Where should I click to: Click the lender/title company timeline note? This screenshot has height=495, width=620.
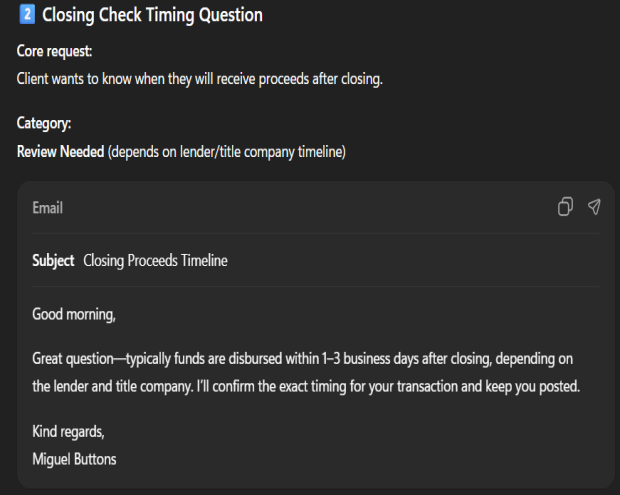pyautogui.click(x=228, y=152)
